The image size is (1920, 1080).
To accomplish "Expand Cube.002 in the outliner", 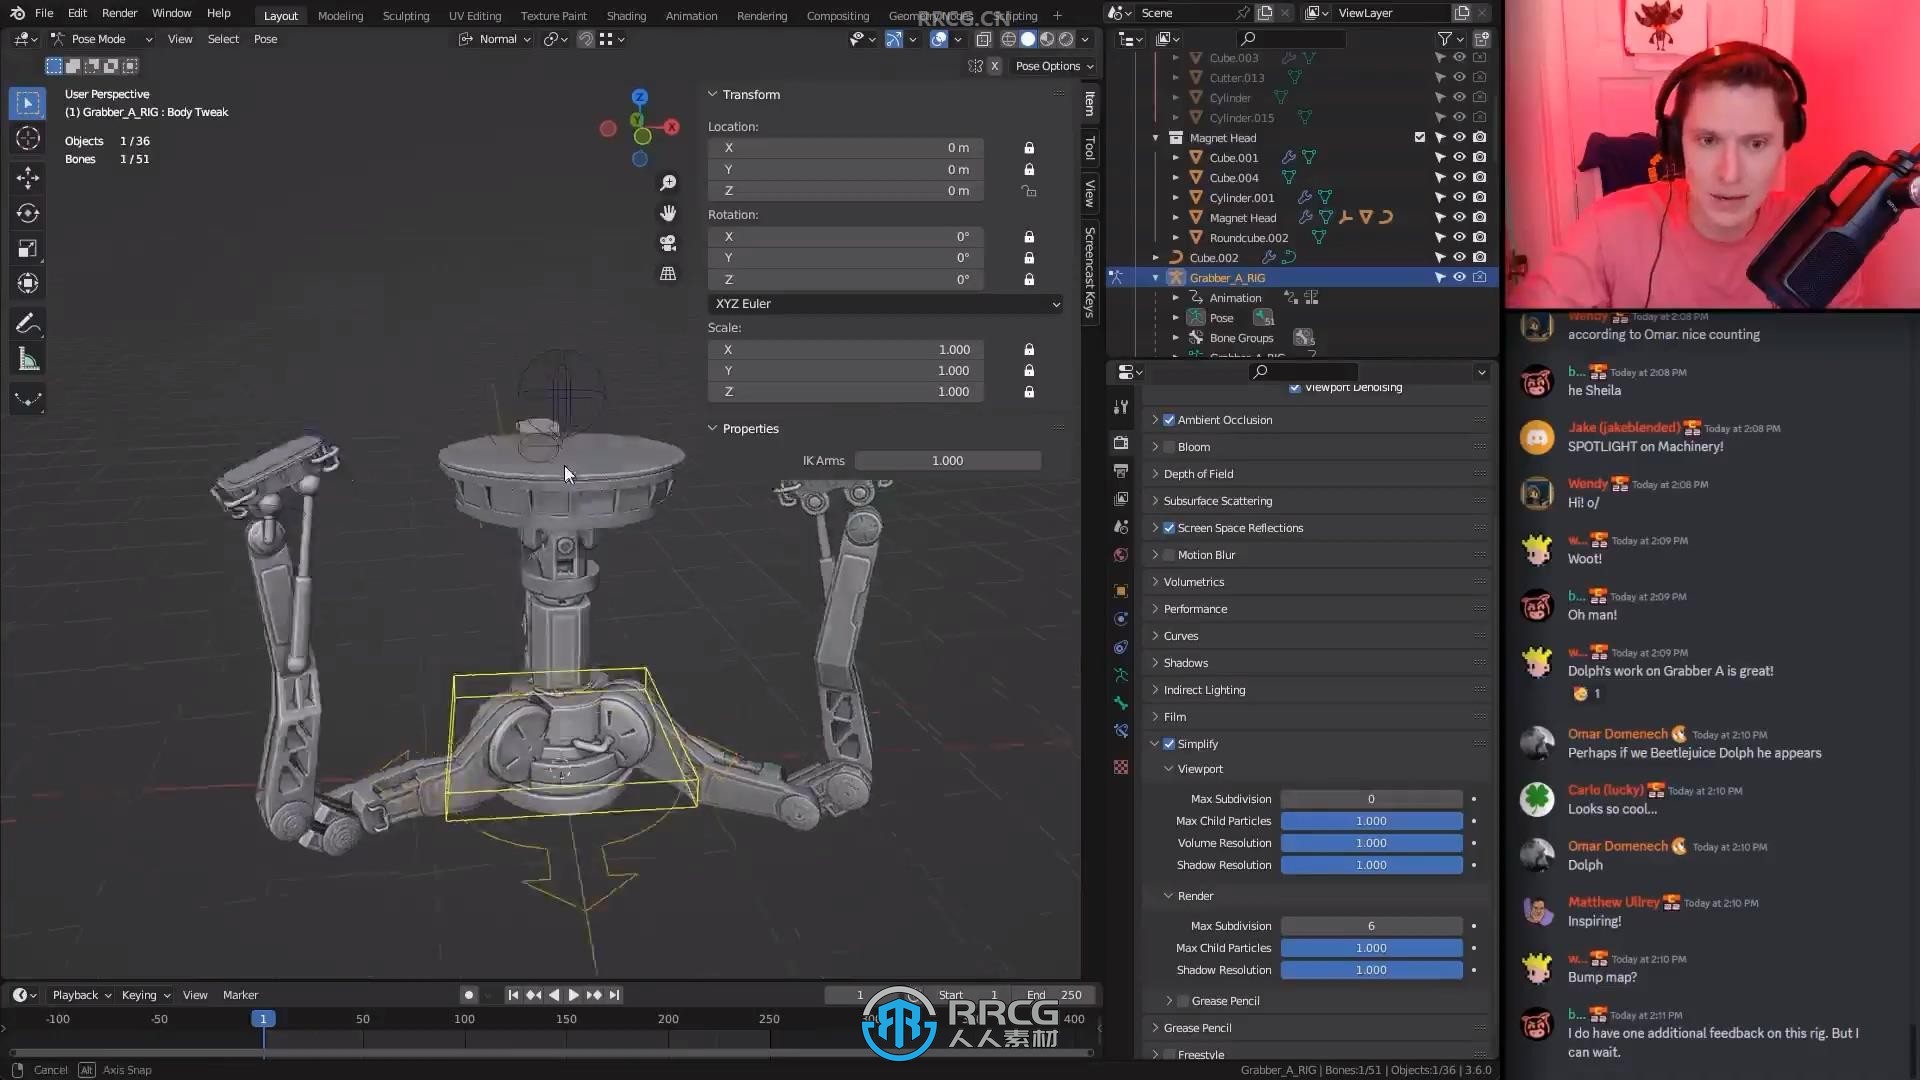I will point(1156,257).
